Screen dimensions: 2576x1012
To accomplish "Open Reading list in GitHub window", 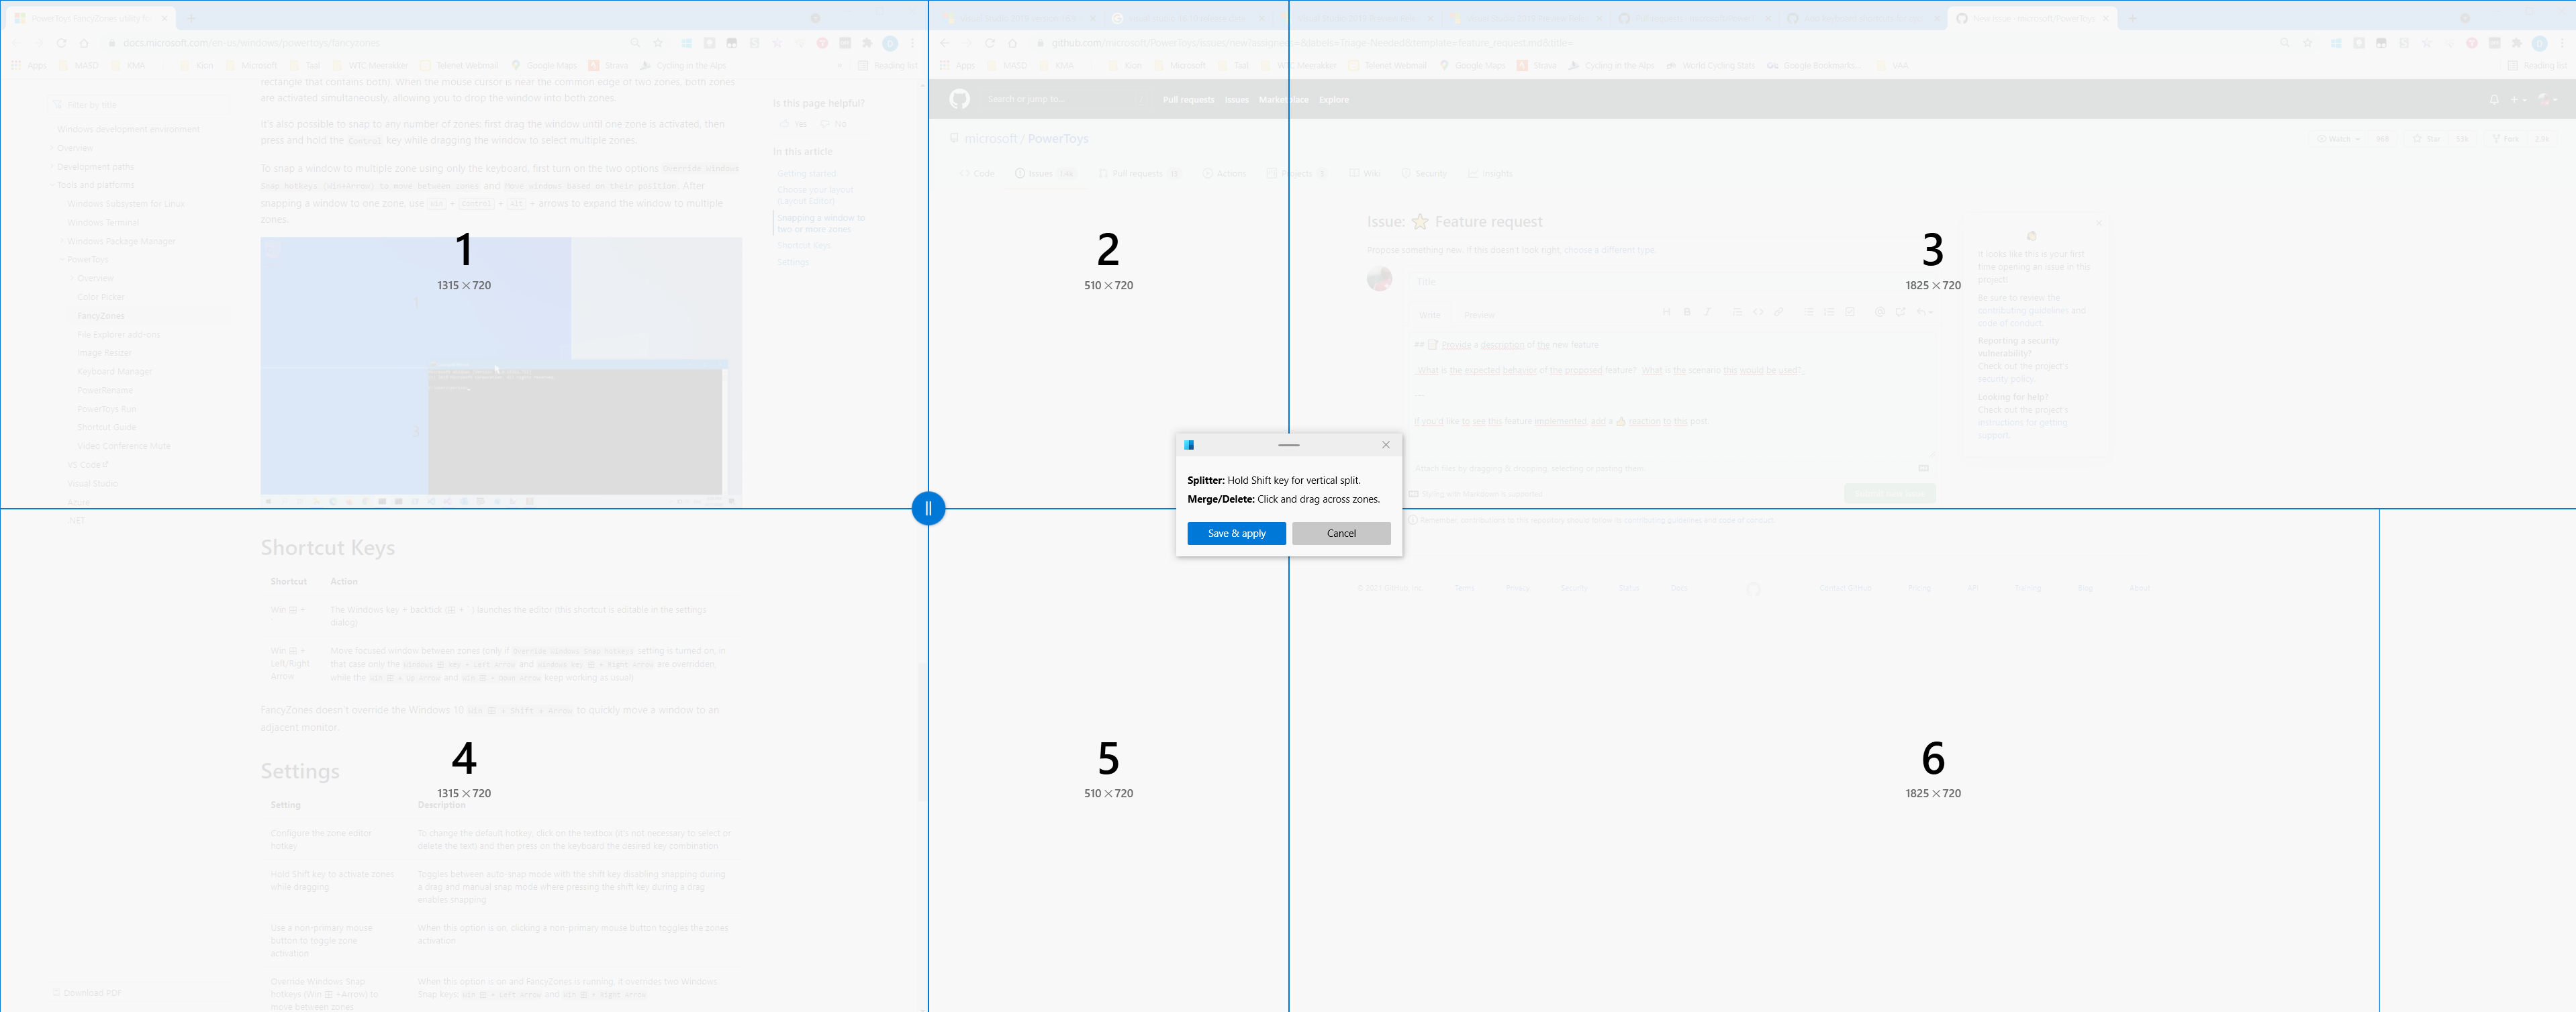I will click(x=2537, y=65).
